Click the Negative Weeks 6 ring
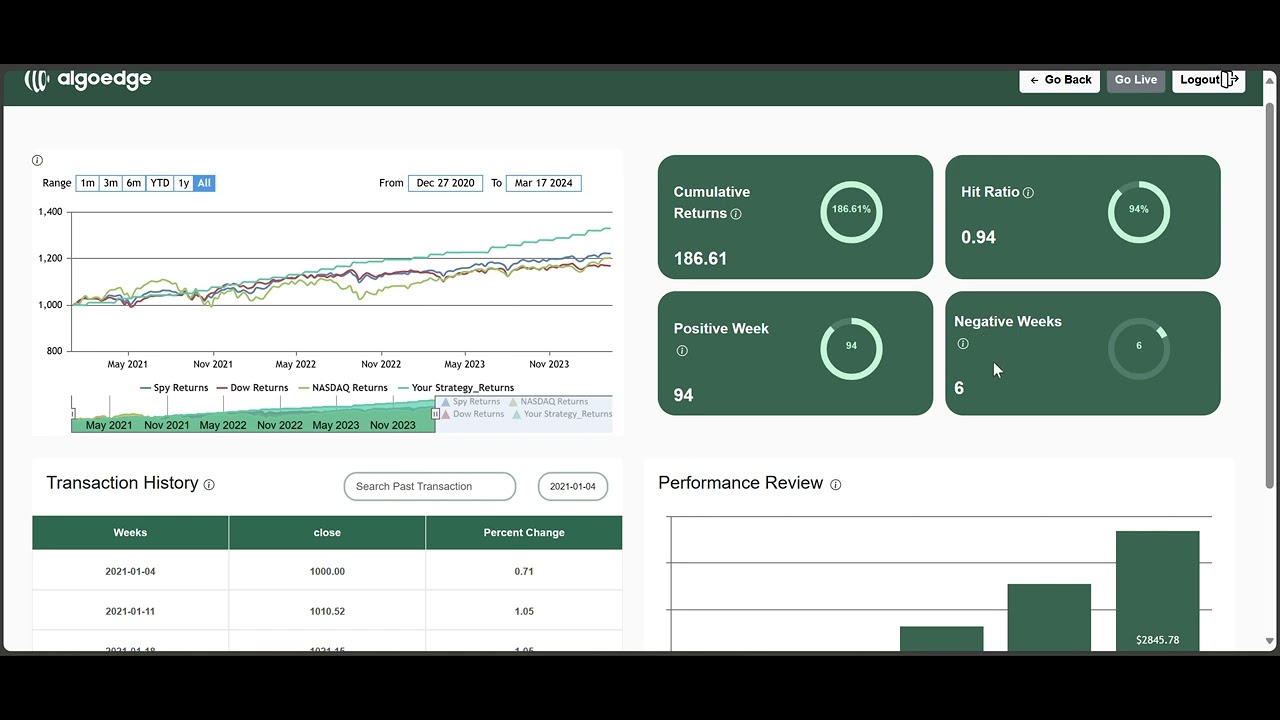This screenshot has width=1280, height=720. point(1139,347)
